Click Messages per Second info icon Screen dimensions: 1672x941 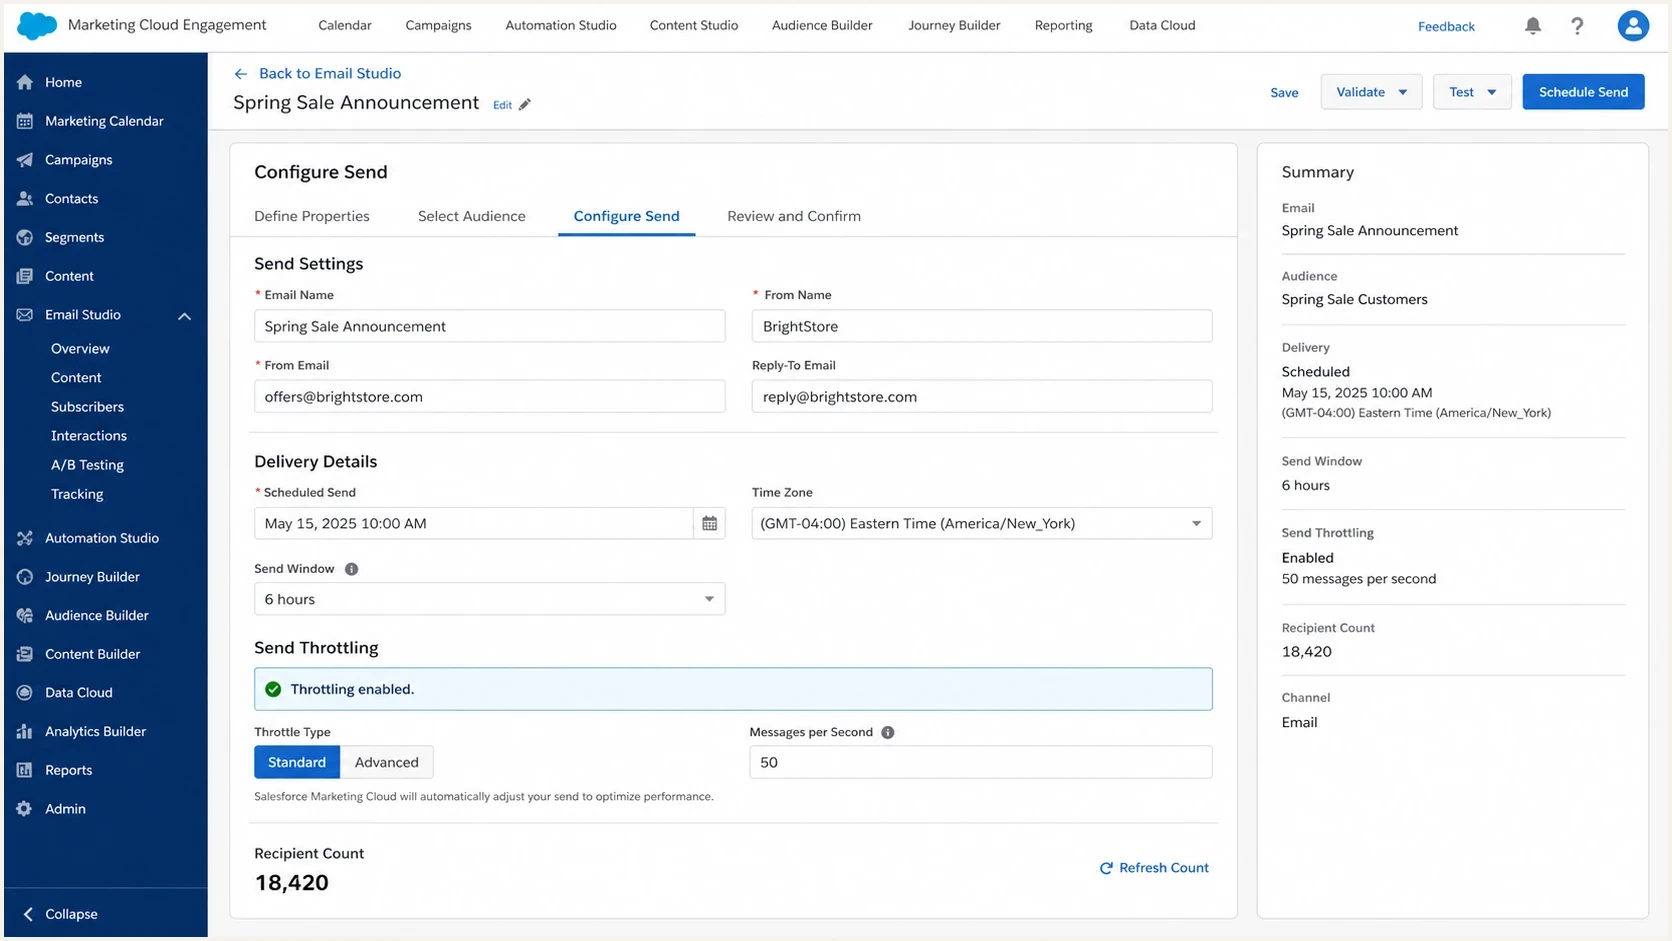887,732
